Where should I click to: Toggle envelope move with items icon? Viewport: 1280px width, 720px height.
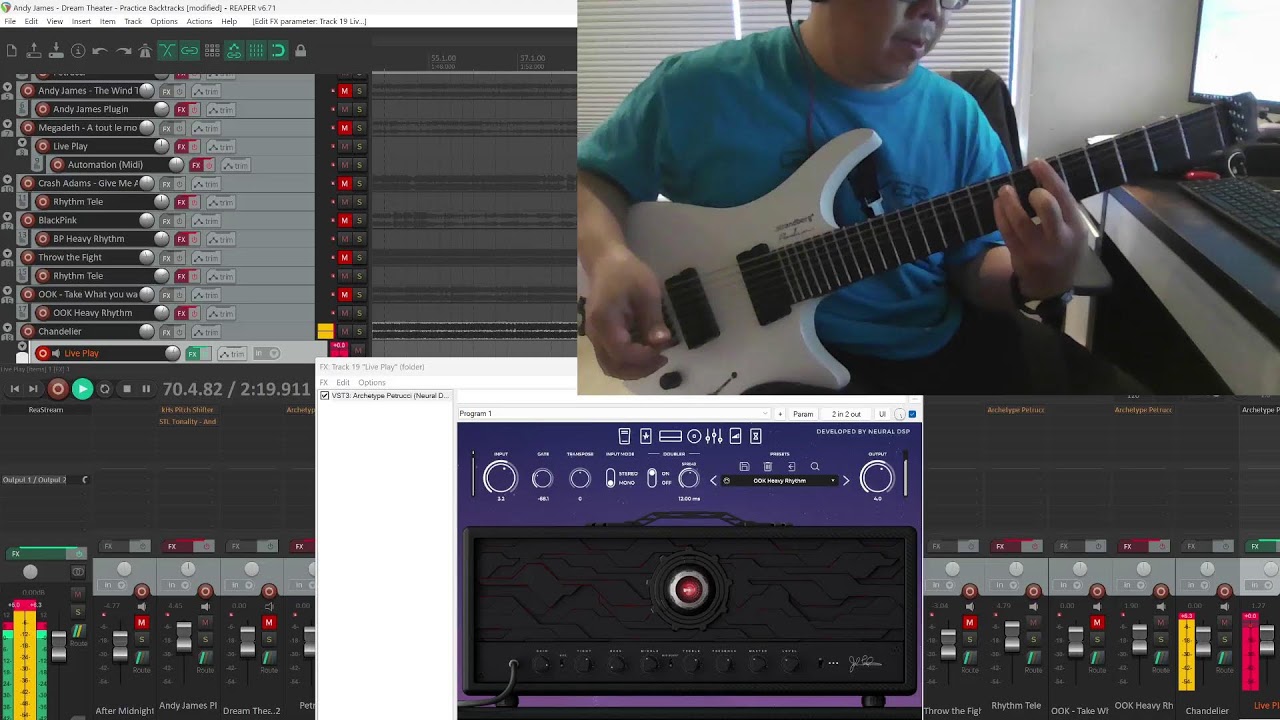coord(234,50)
